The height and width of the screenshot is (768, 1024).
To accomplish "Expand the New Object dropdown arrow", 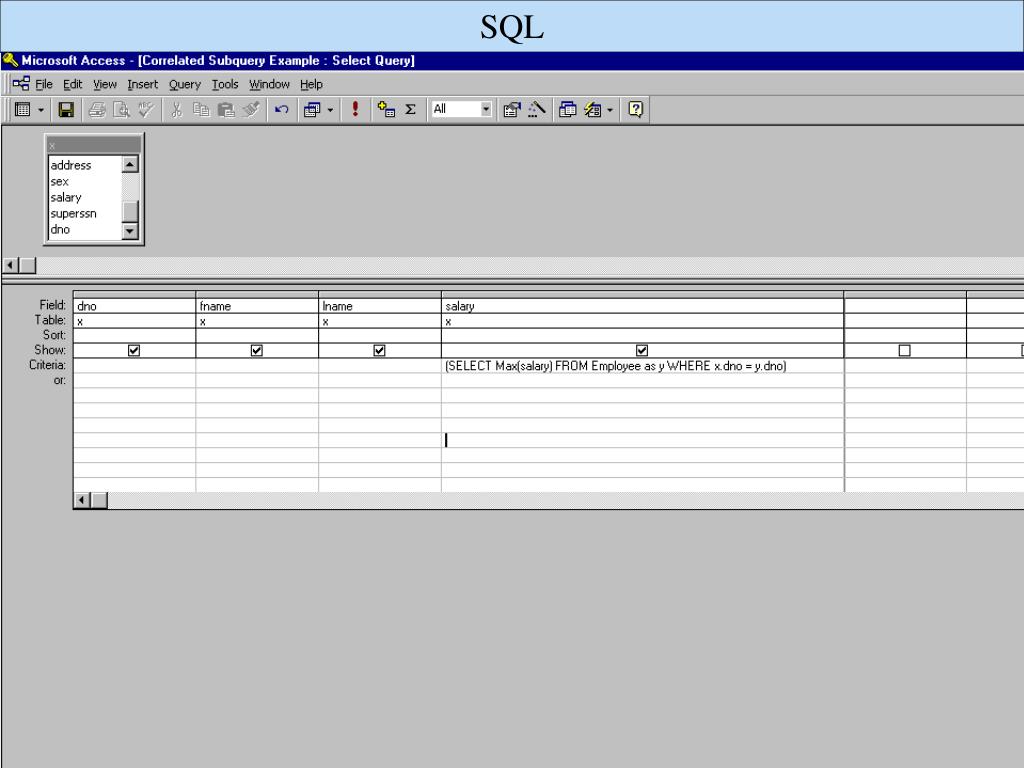I will click(x=610, y=110).
